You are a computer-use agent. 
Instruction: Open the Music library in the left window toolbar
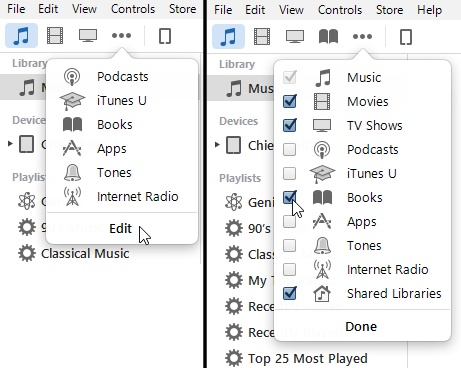coord(21,36)
